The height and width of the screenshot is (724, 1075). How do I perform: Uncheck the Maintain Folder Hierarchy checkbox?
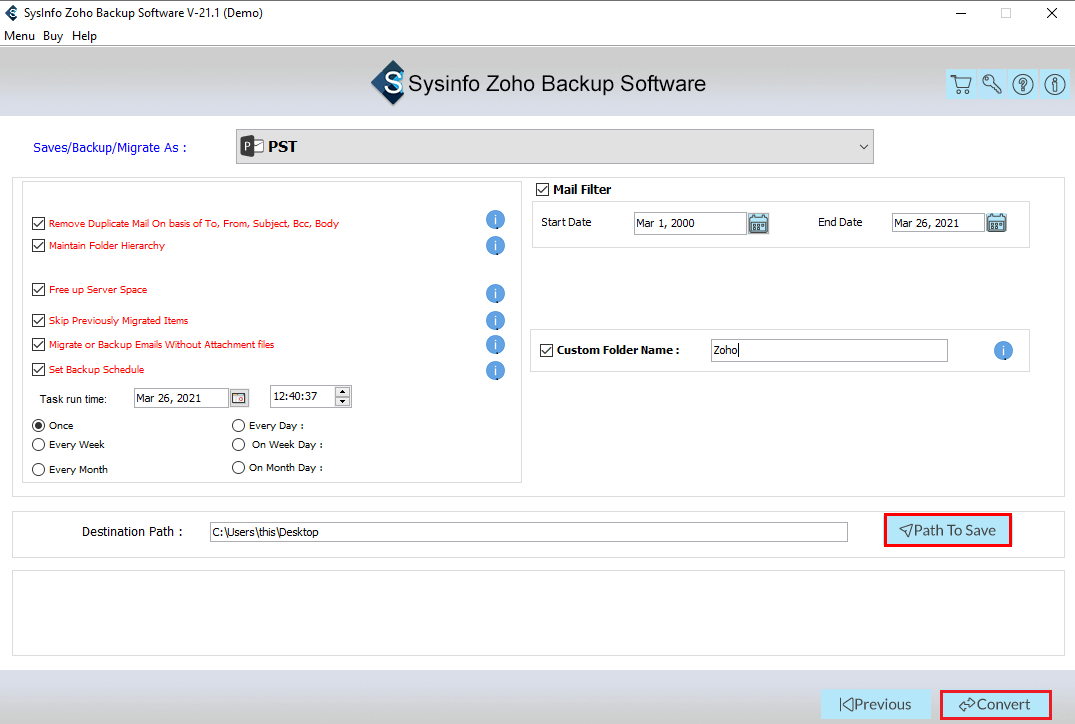tap(39, 246)
